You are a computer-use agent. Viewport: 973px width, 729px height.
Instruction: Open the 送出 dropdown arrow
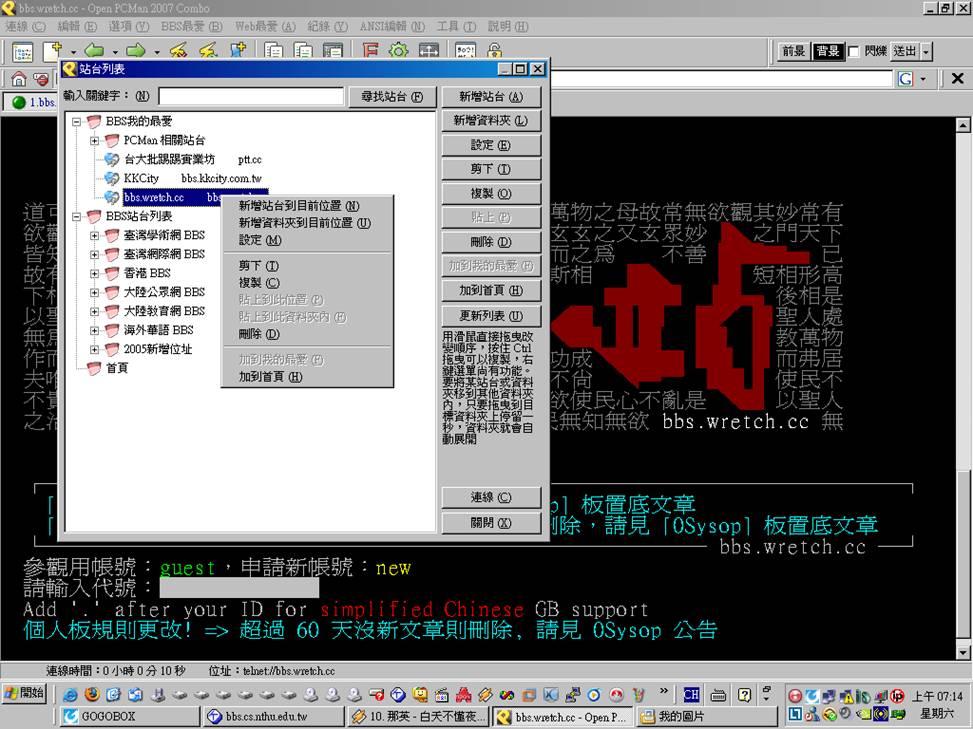(x=926, y=52)
